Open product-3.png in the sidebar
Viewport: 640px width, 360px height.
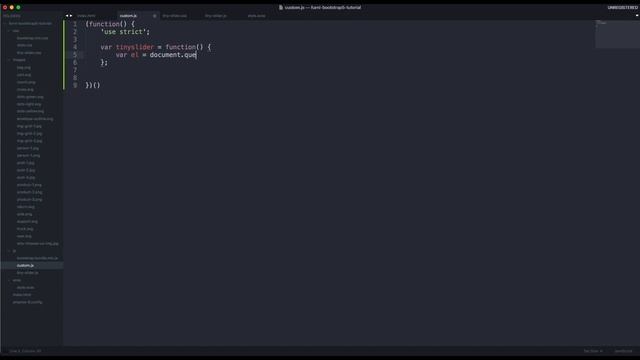pyautogui.click(x=29, y=200)
